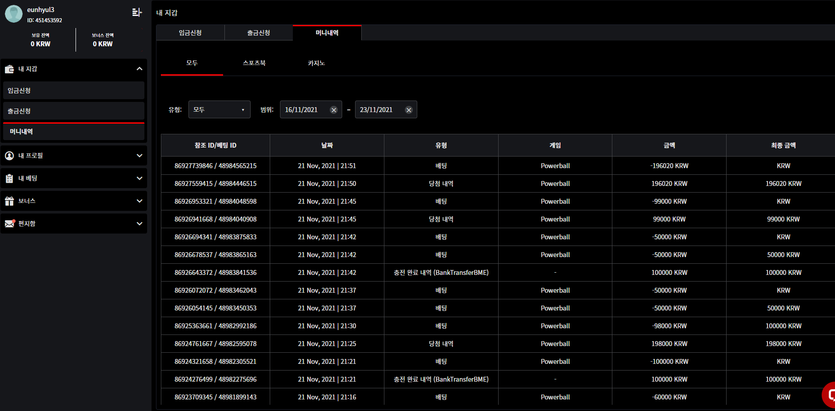Open the 유형 type dropdown showing 모두

click(x=219, y=110)
